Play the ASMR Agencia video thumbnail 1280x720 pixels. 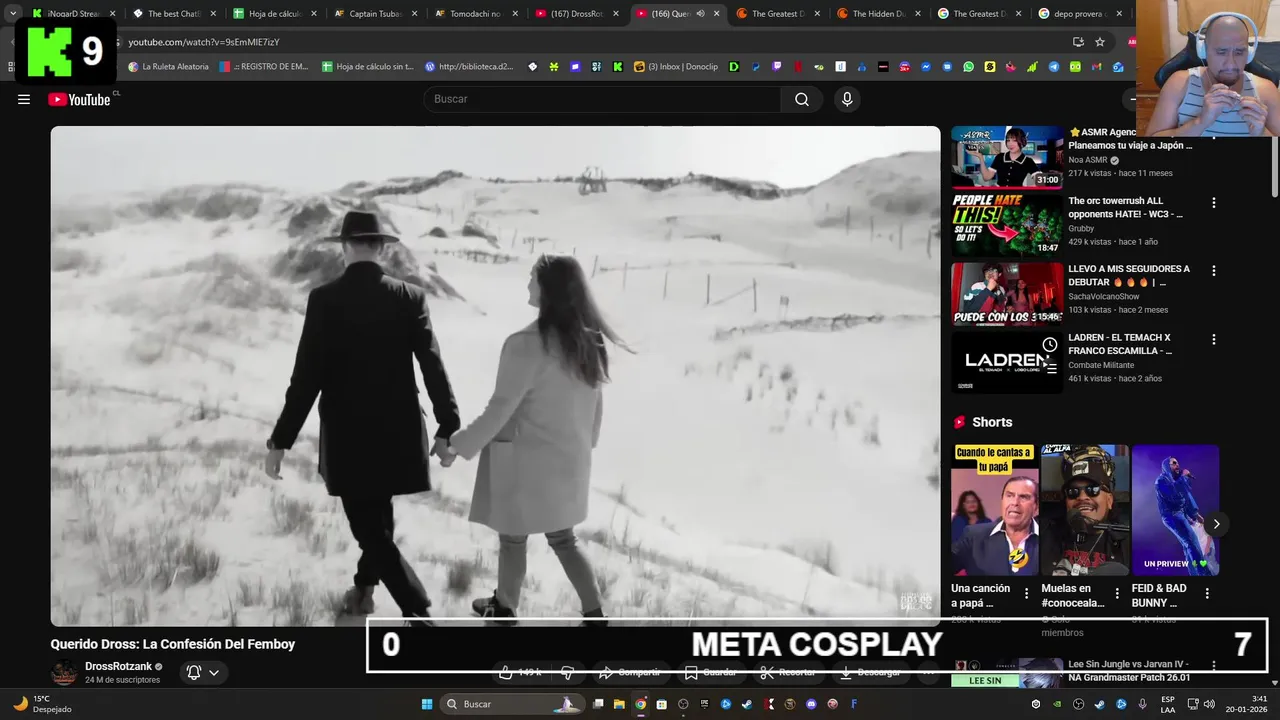[x=1007, y=157]
